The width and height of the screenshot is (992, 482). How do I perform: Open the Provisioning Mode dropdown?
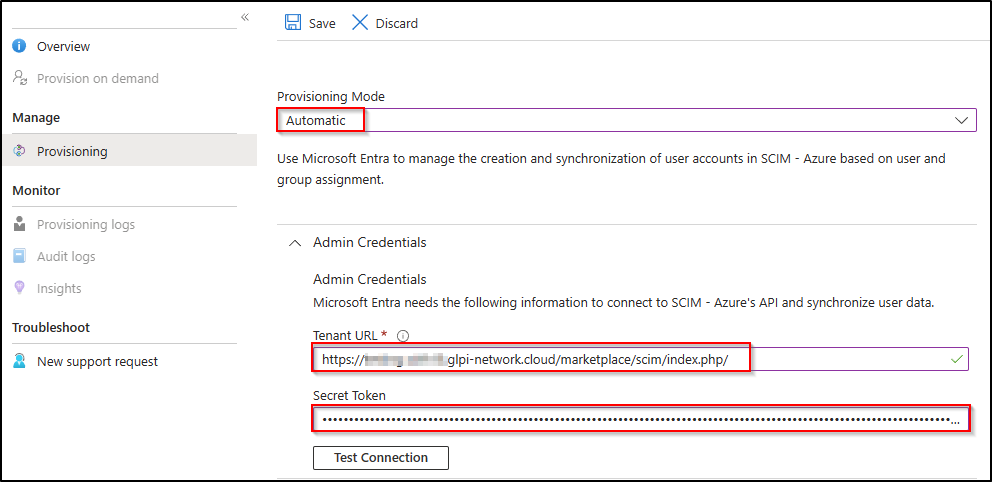click(626, 120)
